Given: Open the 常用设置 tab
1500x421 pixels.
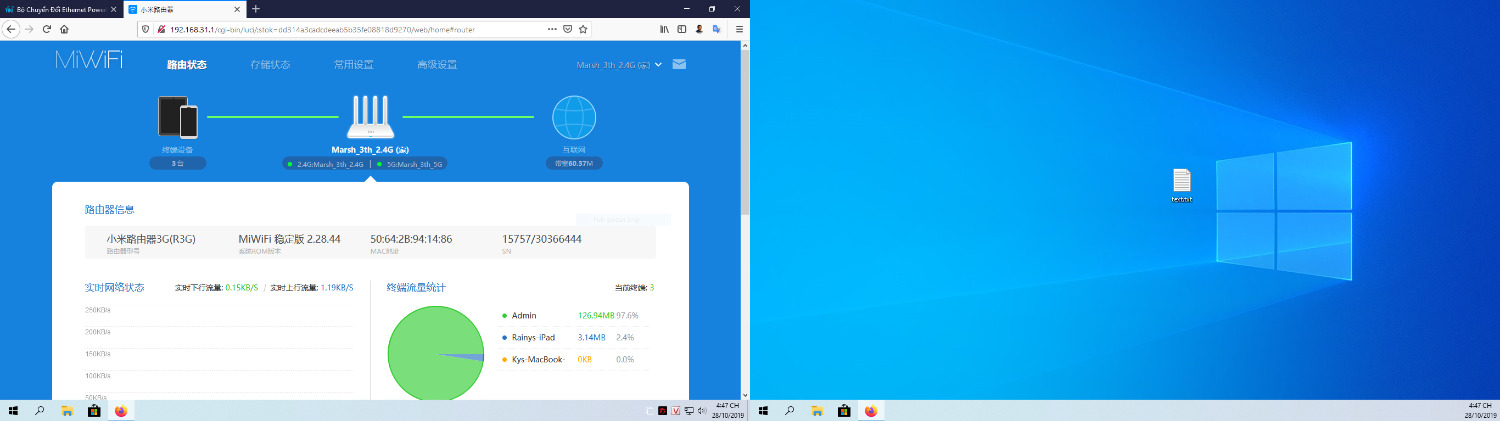Looking at the screenshot, I should point(353,65).
